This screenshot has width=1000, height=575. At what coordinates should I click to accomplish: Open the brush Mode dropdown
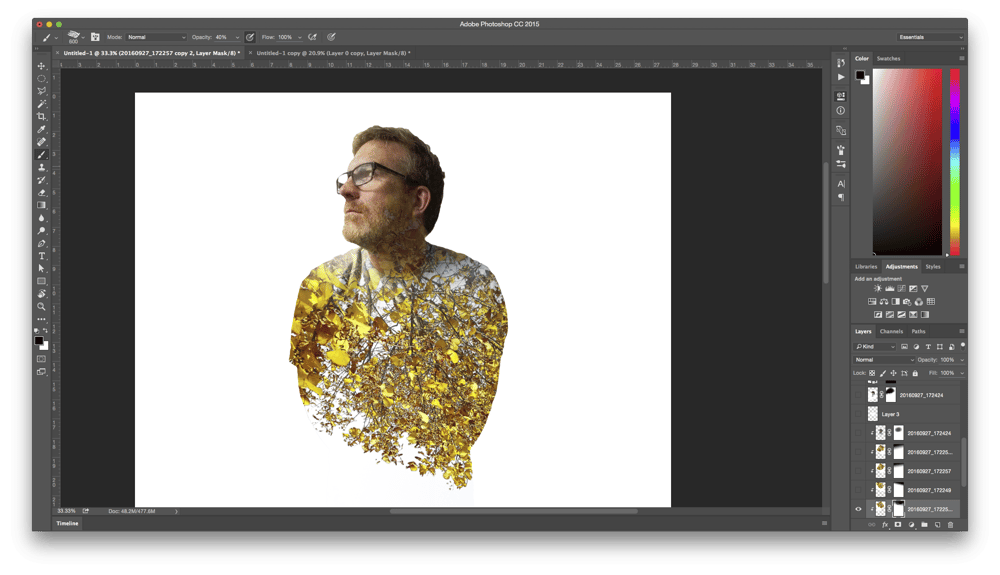(156, 37)
